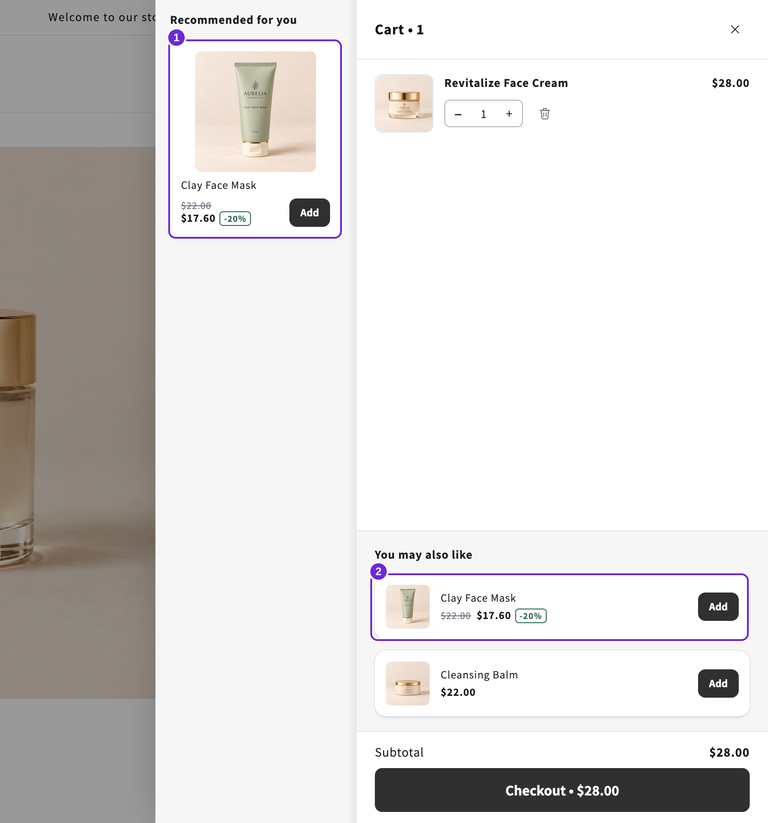This screenshot has width=768, height=823.
Task: Click the Clay Face Mask title in the Recommended panel
Action: pyautogui.click(x=218, y=185)
